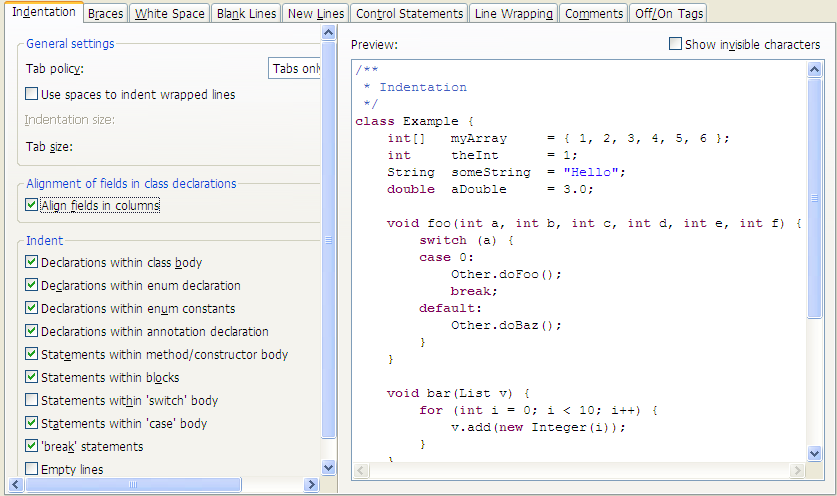The width and height of the screenshot is (837, 496).
Task: Enable Empty lines indentation checkbox
Action: 31,469
